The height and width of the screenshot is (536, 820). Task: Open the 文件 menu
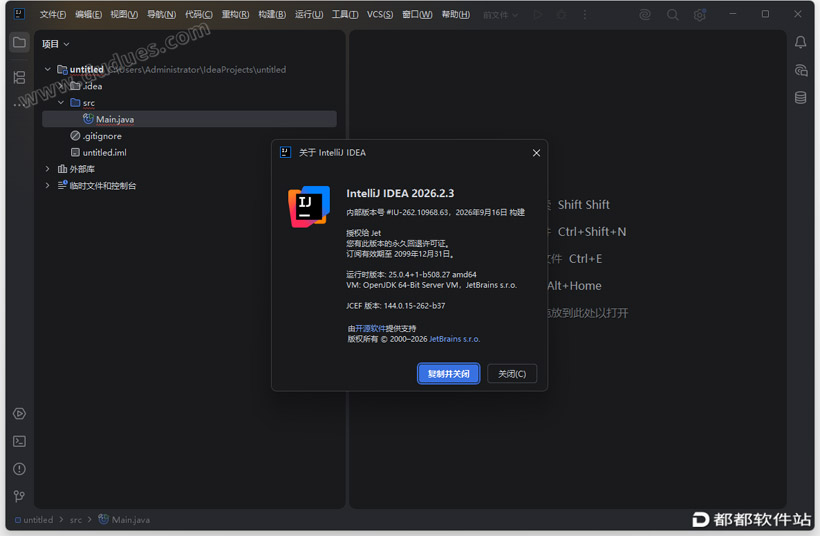coord(53,15)
